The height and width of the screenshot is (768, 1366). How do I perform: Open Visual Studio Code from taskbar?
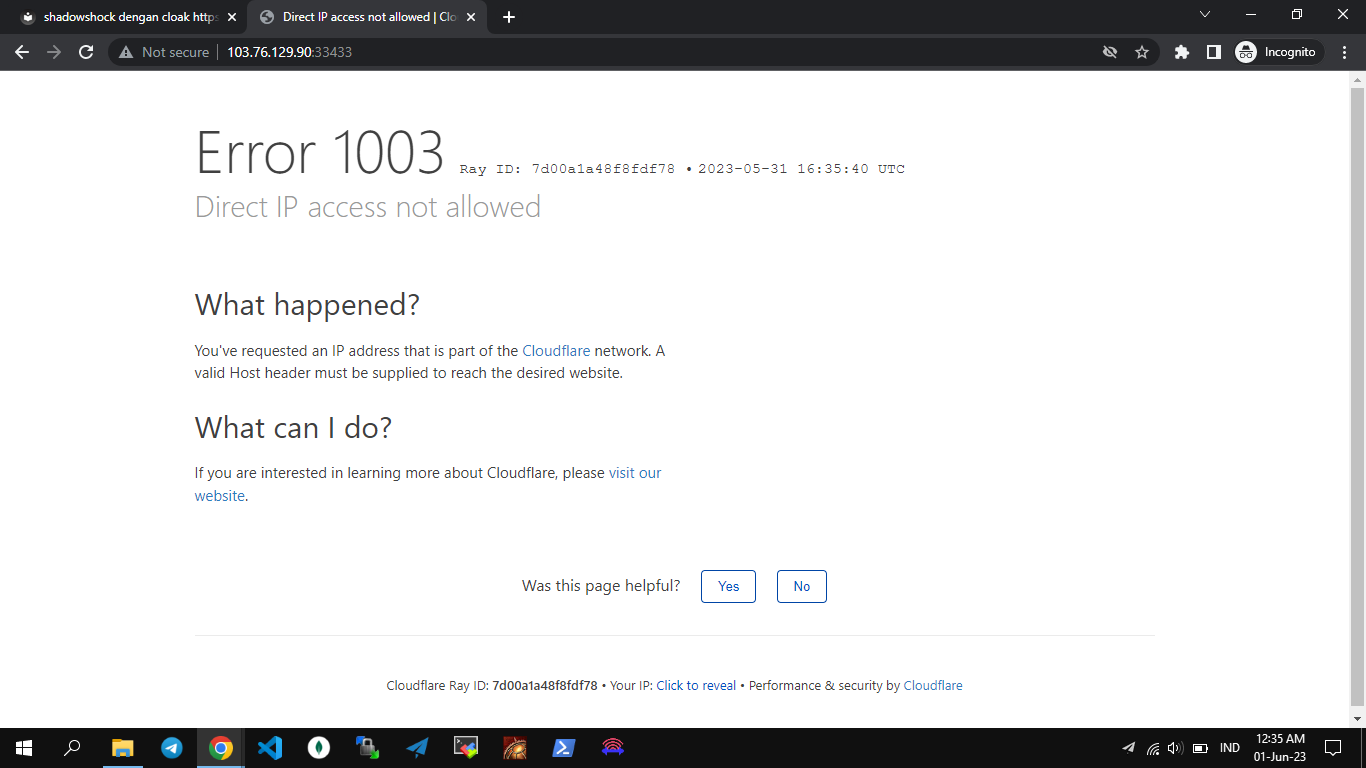[x=270, y=747]
